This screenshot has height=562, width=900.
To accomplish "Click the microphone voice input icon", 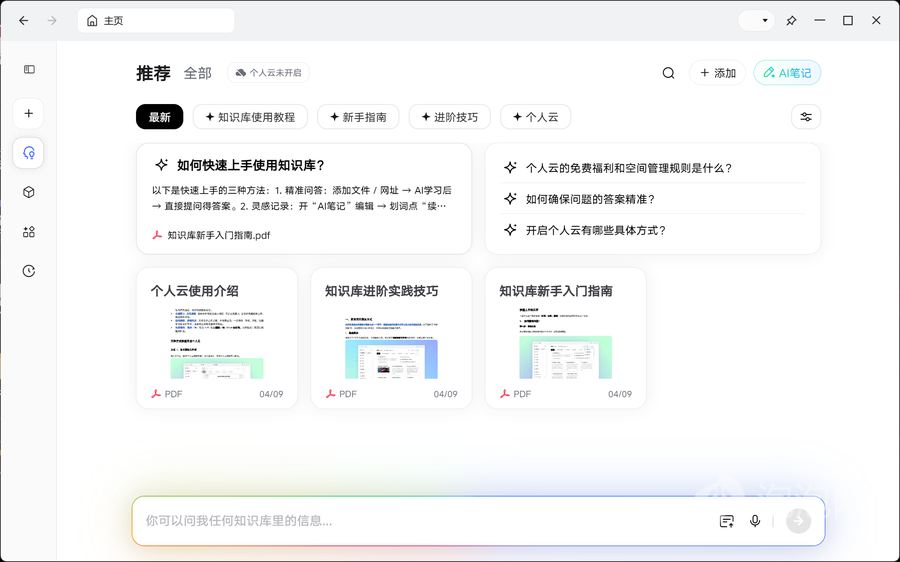I will [x=755, y=521].
